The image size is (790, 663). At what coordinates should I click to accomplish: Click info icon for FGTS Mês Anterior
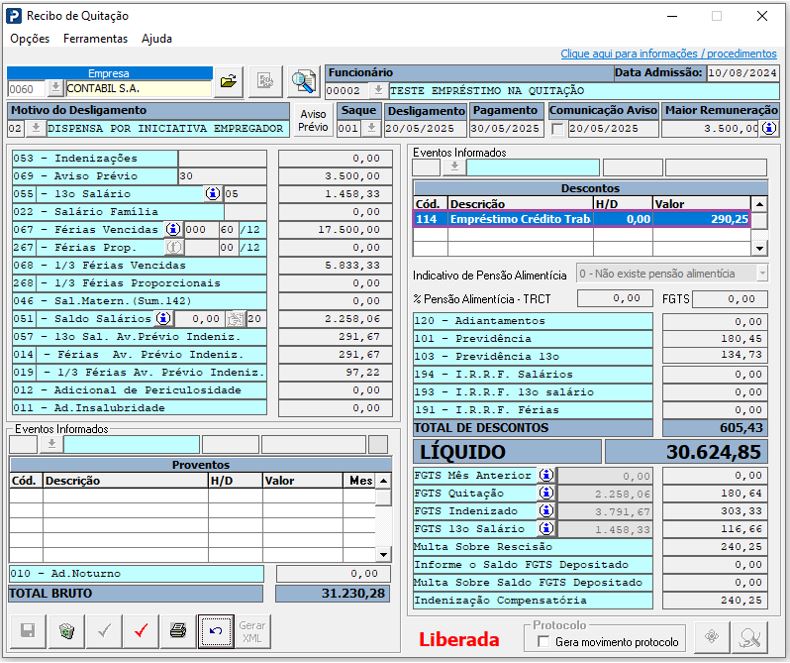coord(546,475)
